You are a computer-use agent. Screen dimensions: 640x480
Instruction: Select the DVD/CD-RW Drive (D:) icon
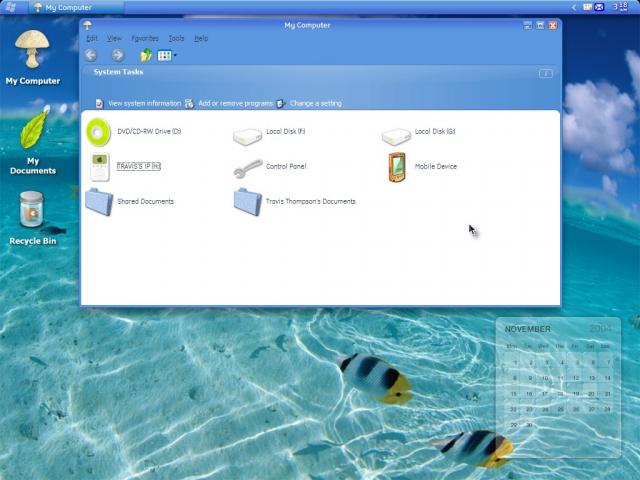(x=98, y=132)
